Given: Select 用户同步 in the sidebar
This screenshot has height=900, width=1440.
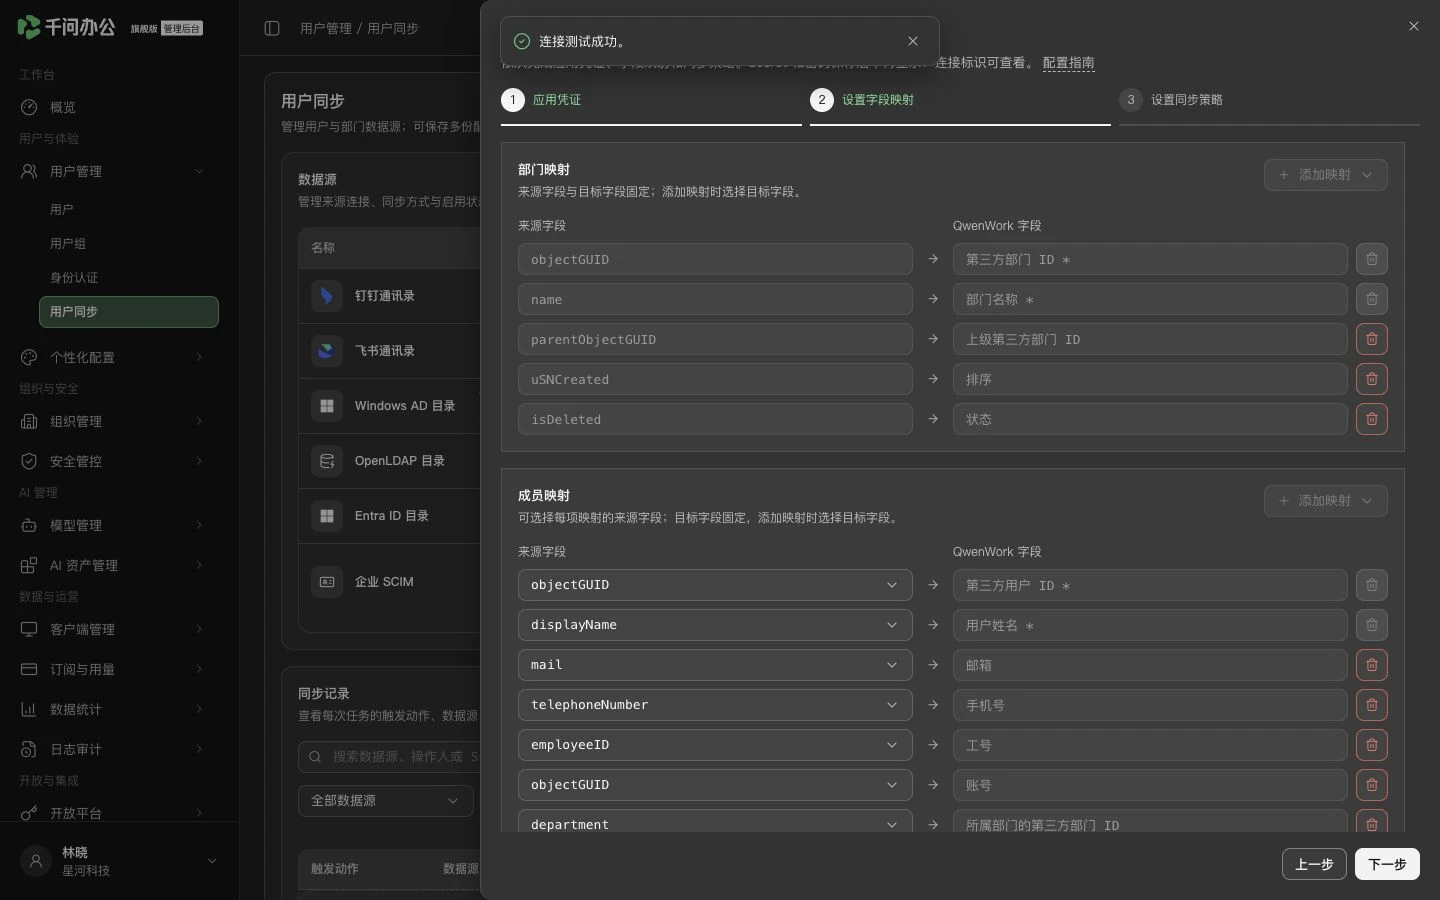Looking at the screenshot, I should click(x=129, y=311).
